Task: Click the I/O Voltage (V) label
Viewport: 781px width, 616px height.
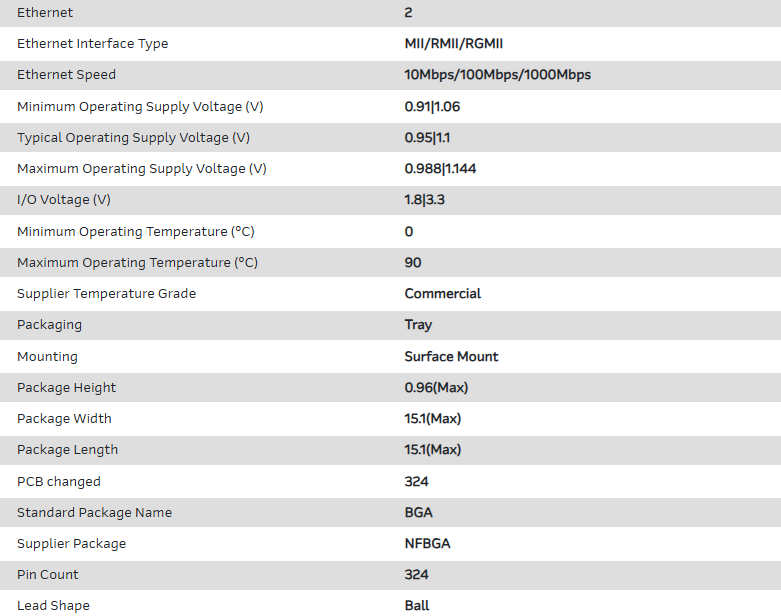Action: pos(64,200)
